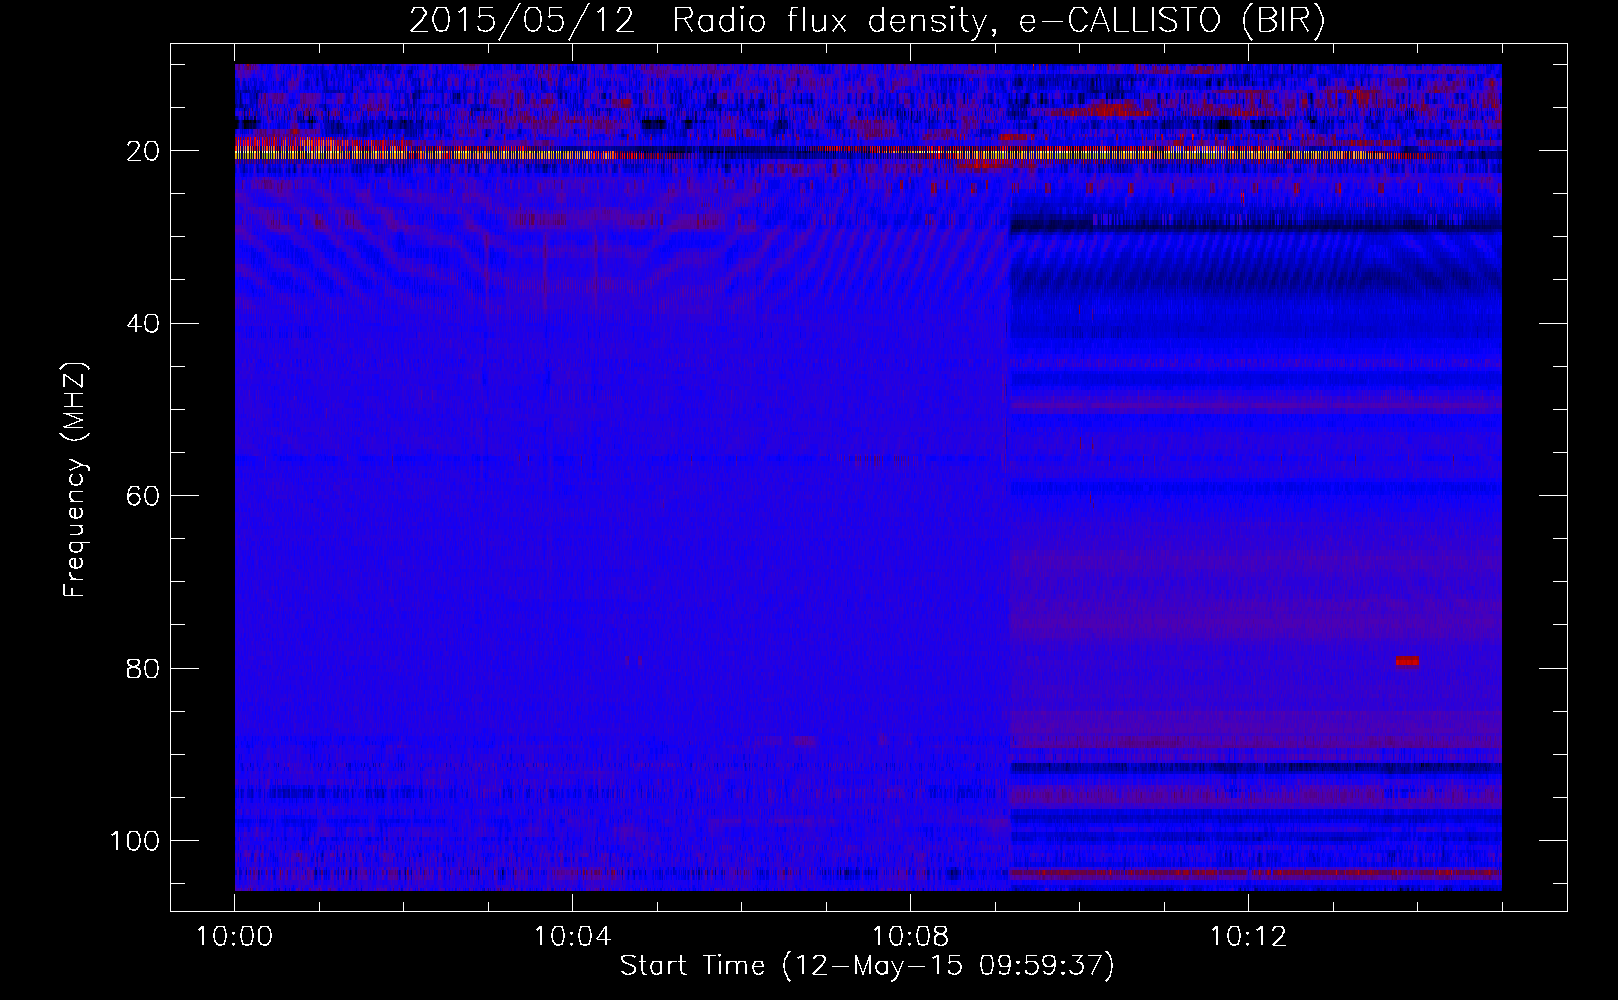Click the red burst near 80 MHz
The height and width of the screenshot is (1000, 1618).
coord(1408,661)
